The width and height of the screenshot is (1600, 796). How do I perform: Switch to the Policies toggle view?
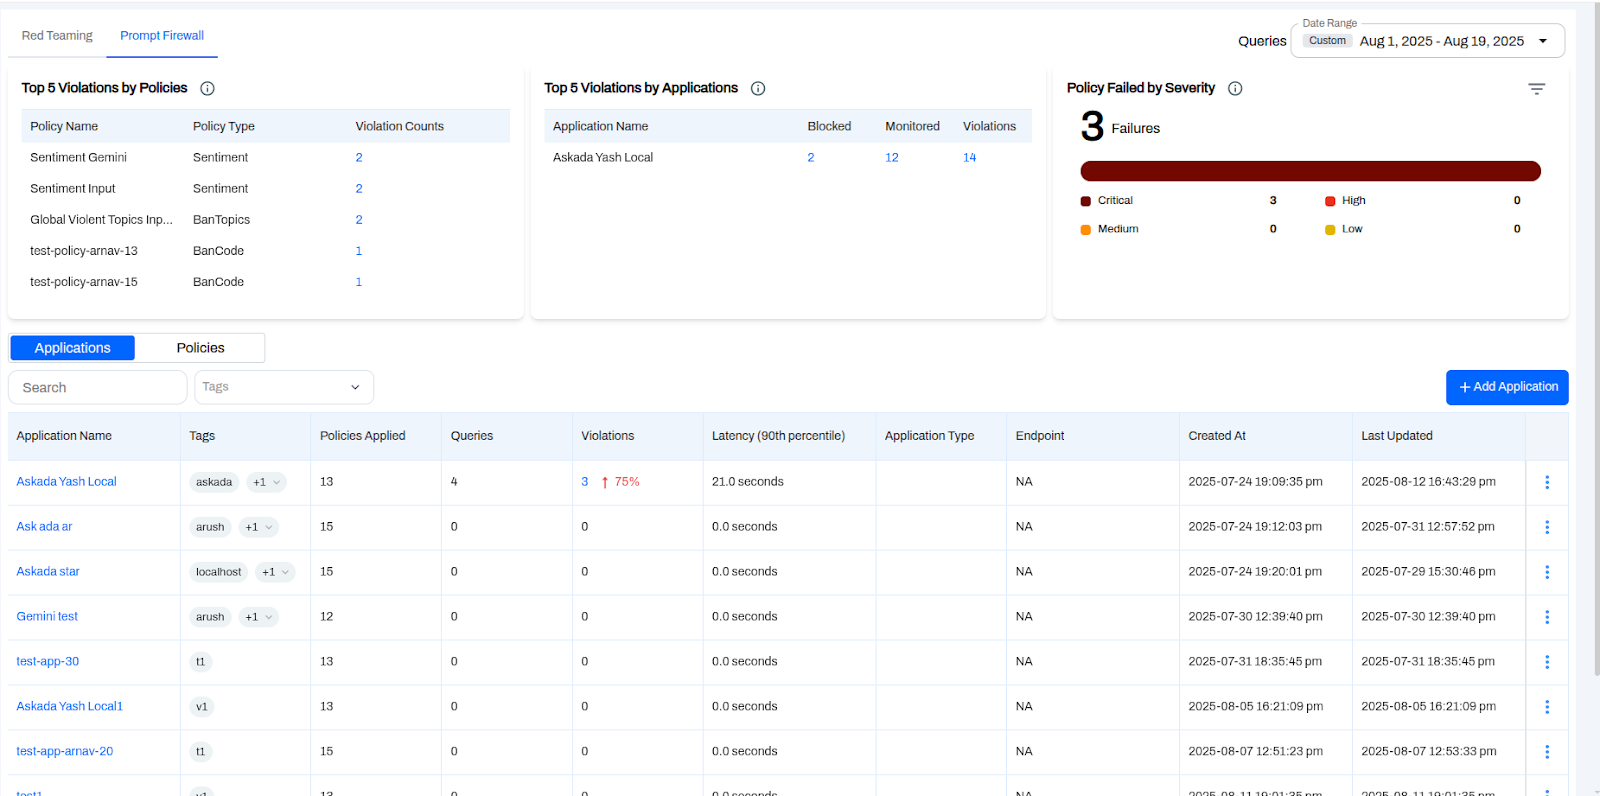pyautogui.click(x=200, y=348)
